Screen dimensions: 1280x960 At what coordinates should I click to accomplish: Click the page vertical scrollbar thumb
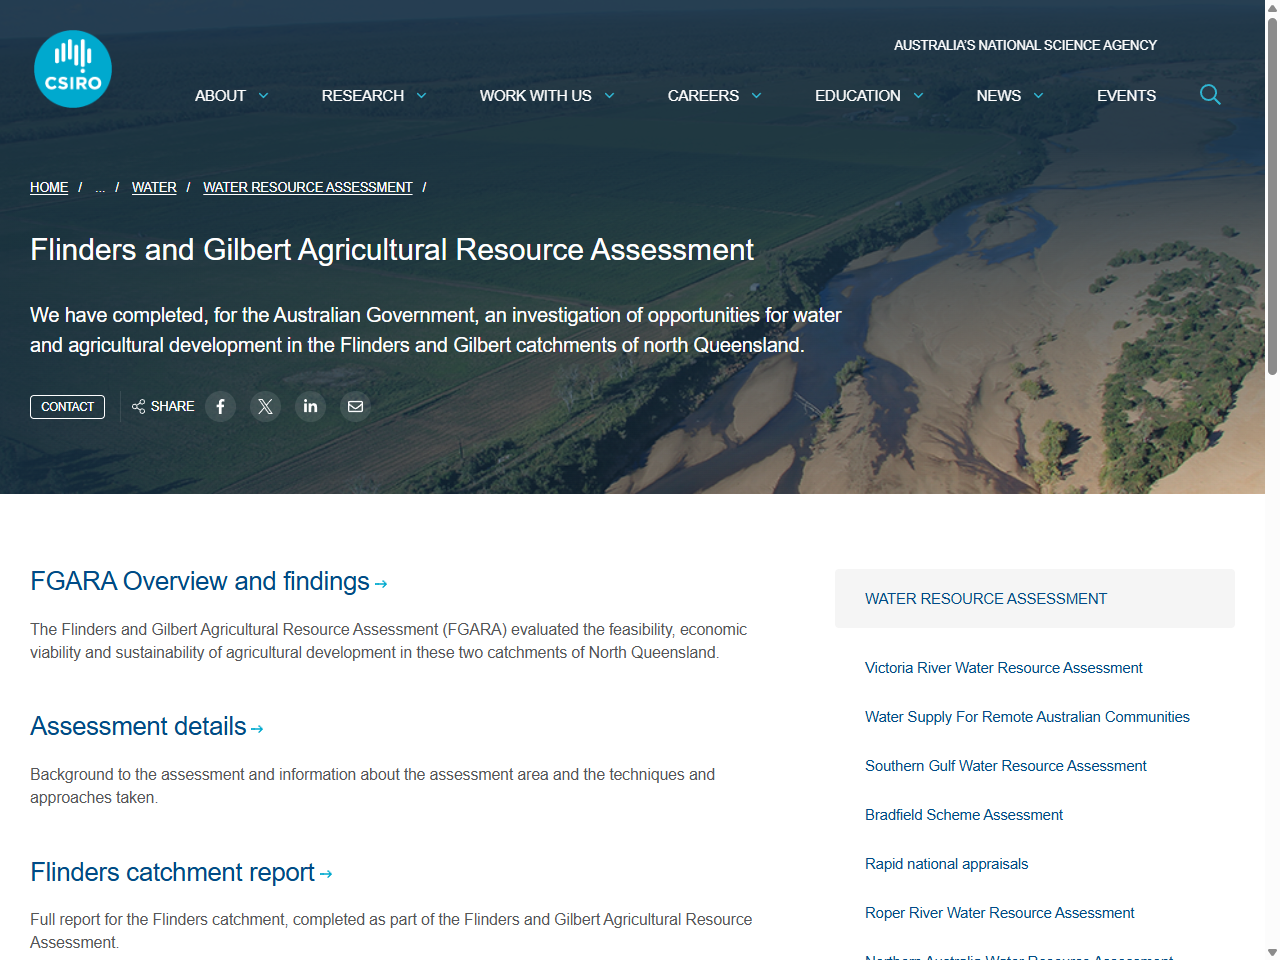click(1272, 195)
